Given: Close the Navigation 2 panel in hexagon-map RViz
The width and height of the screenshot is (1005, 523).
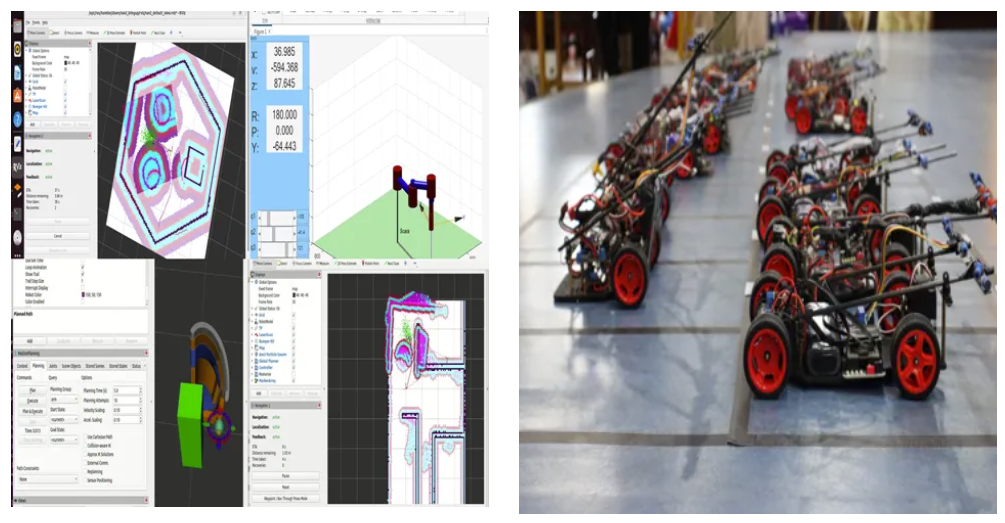Looking at the screenshot, I should tap(90, 135).
